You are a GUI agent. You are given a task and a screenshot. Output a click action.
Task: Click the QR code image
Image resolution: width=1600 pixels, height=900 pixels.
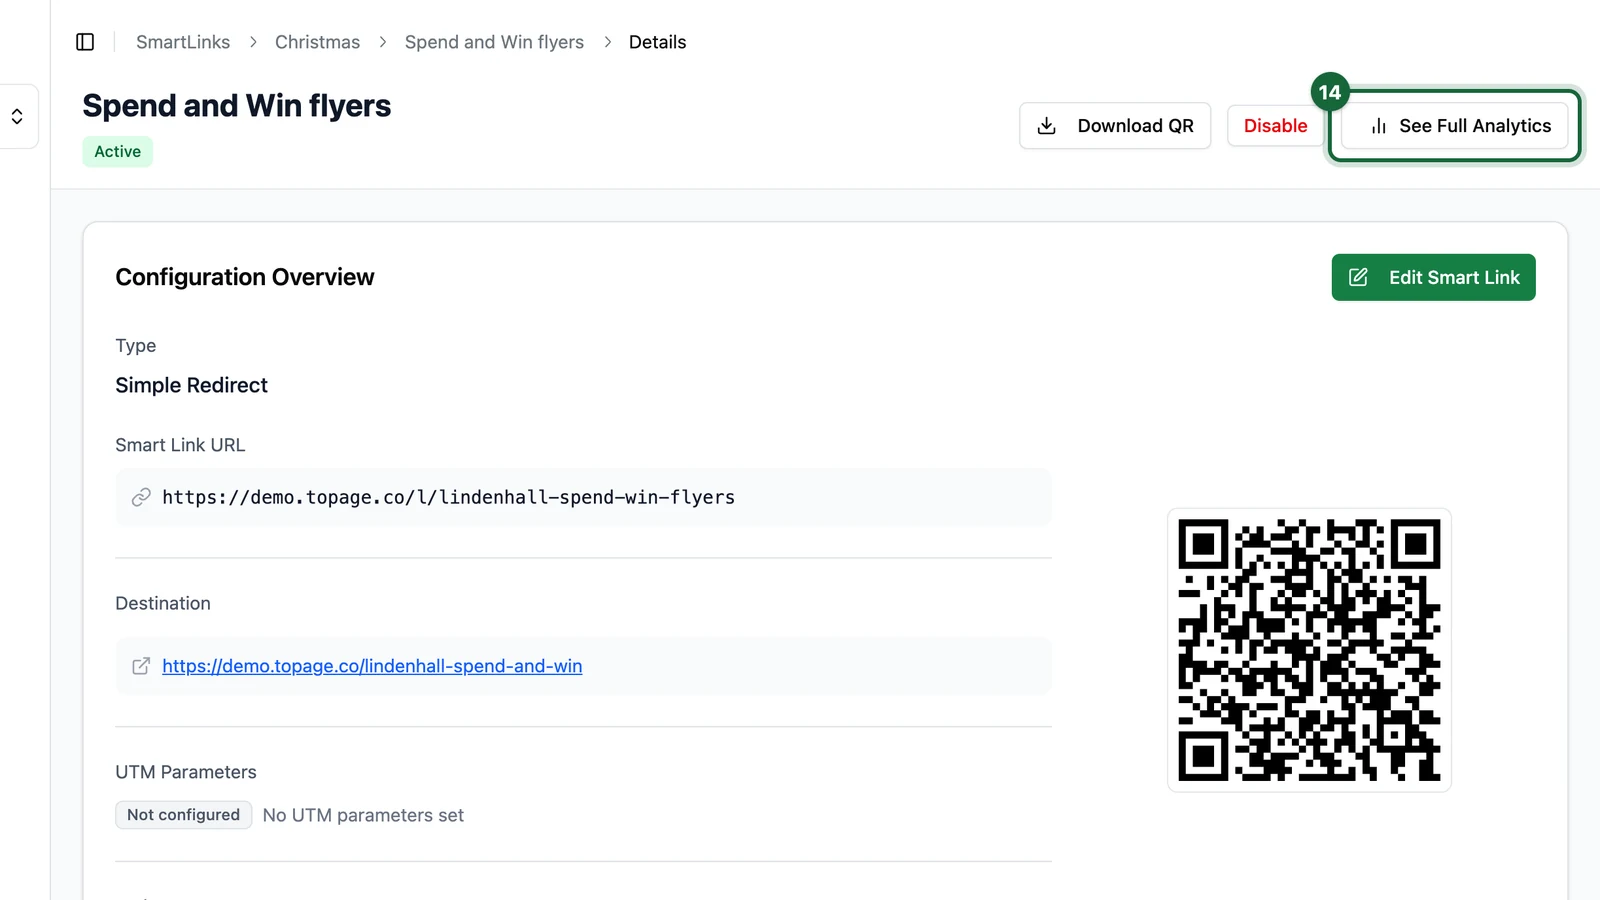pyautogui.click(x=1309, y=650)
